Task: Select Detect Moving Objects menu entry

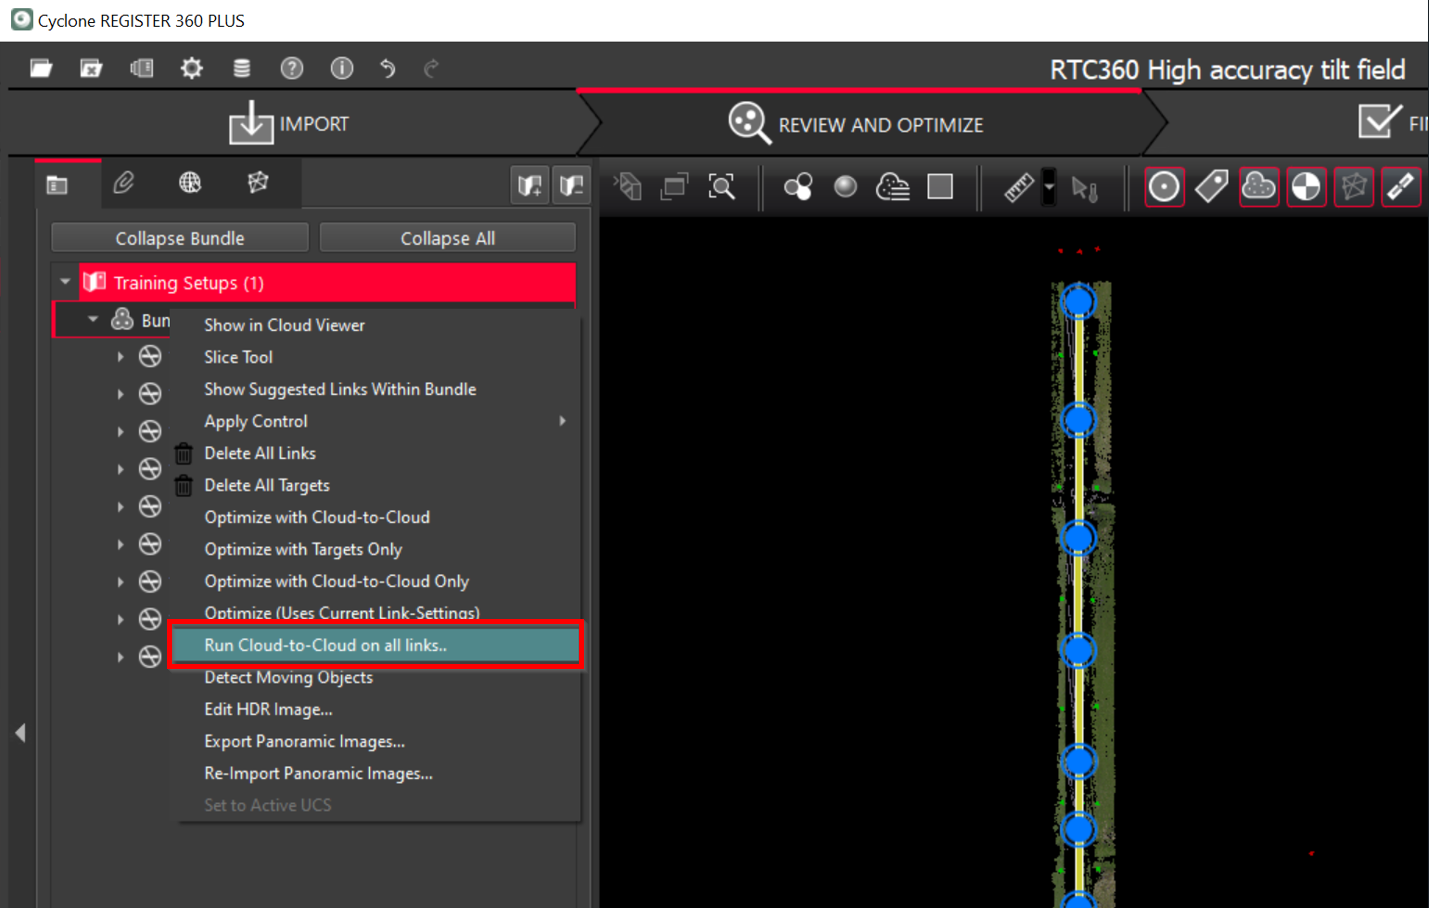Action: tap(288, 677)
